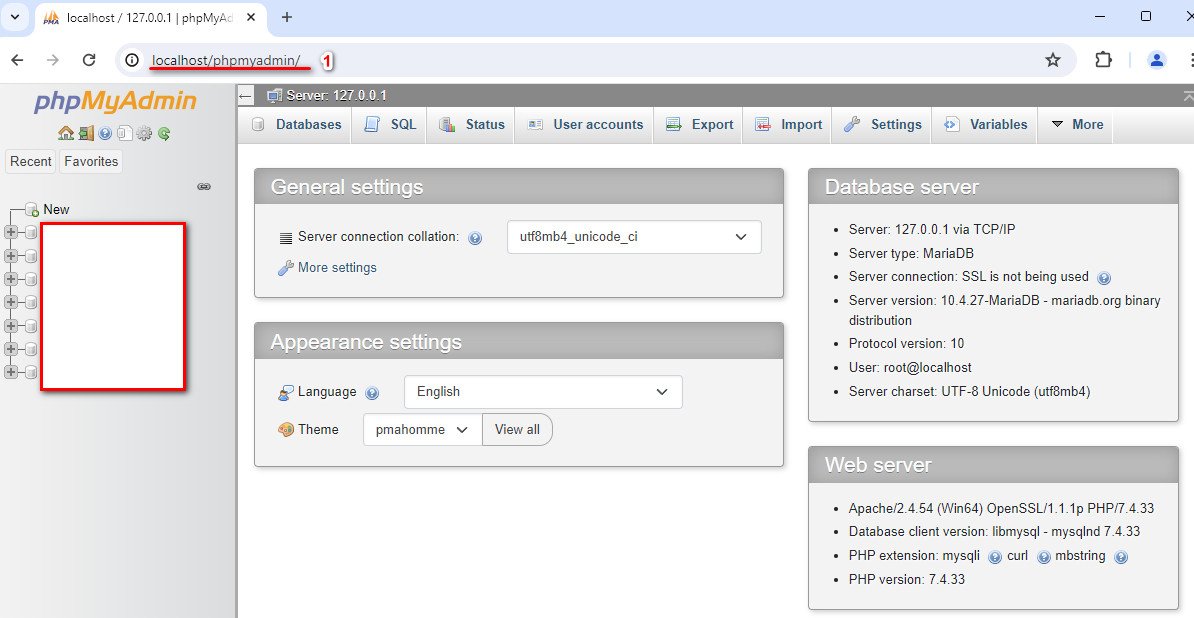
Task: Click help icon next to curl
Action: click(1044, 557)
